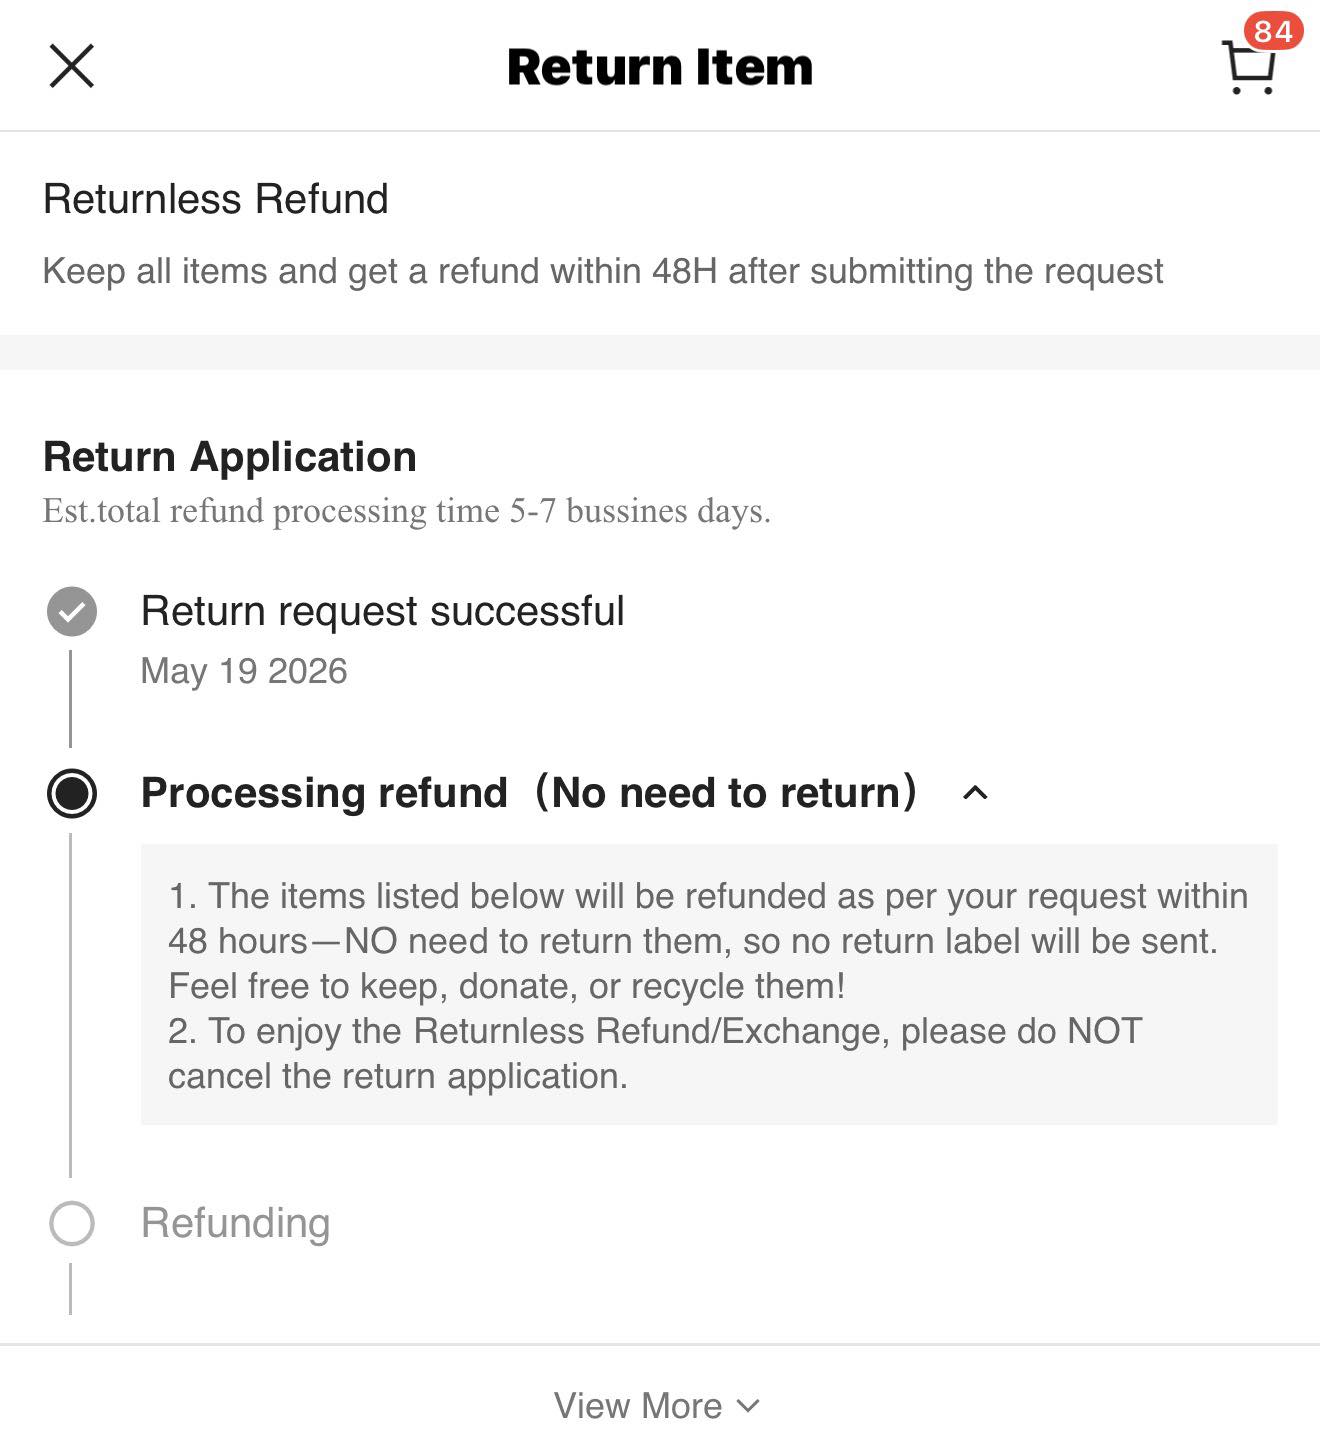Click the Return Application section title
The image size is (1320, 1446).
[230, 457]
